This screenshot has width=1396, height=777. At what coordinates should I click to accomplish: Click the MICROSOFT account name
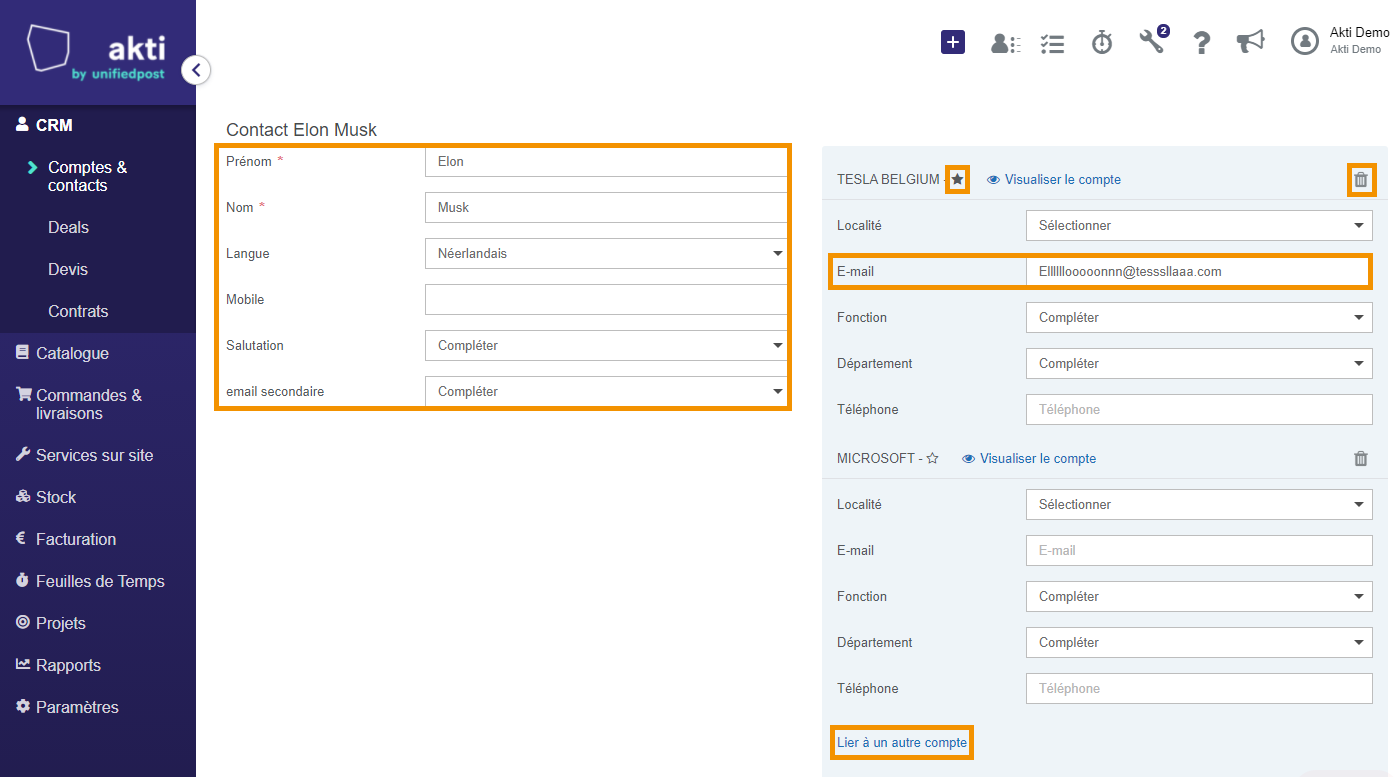(876, 459)
